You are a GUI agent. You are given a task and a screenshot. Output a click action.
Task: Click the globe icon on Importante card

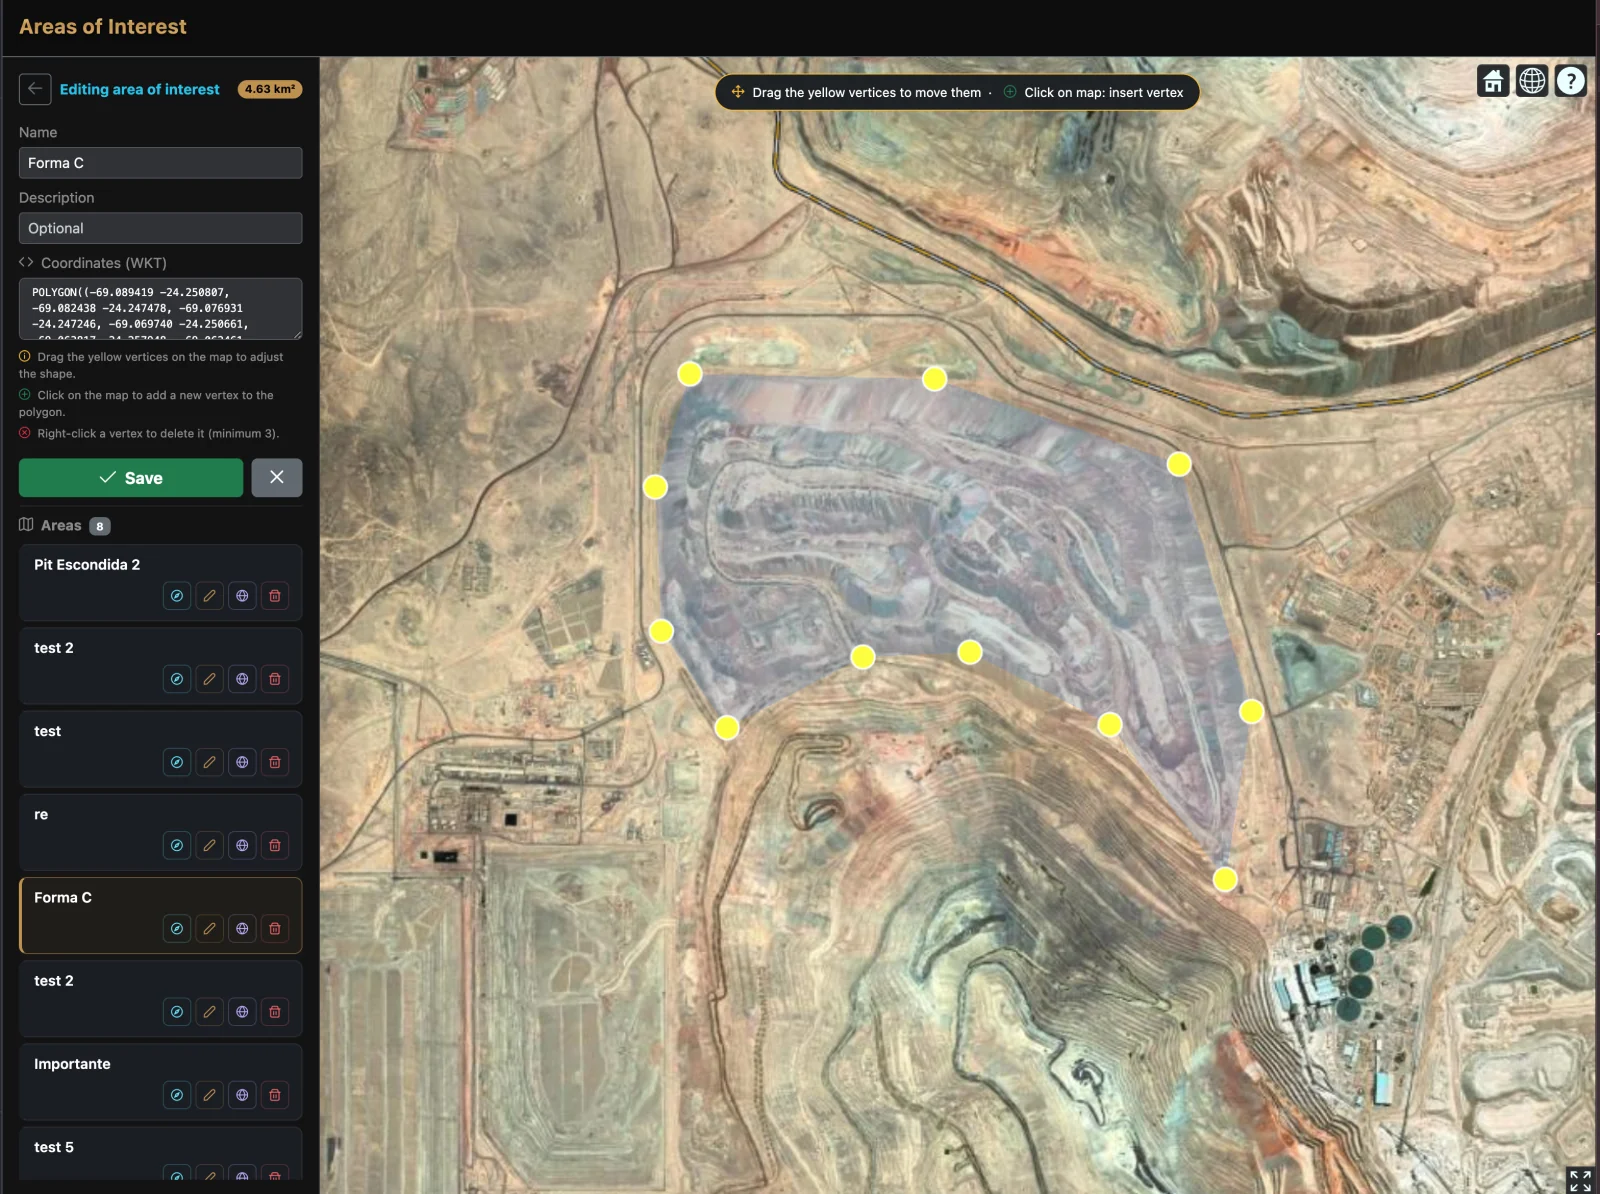(x=242, y=1095)
